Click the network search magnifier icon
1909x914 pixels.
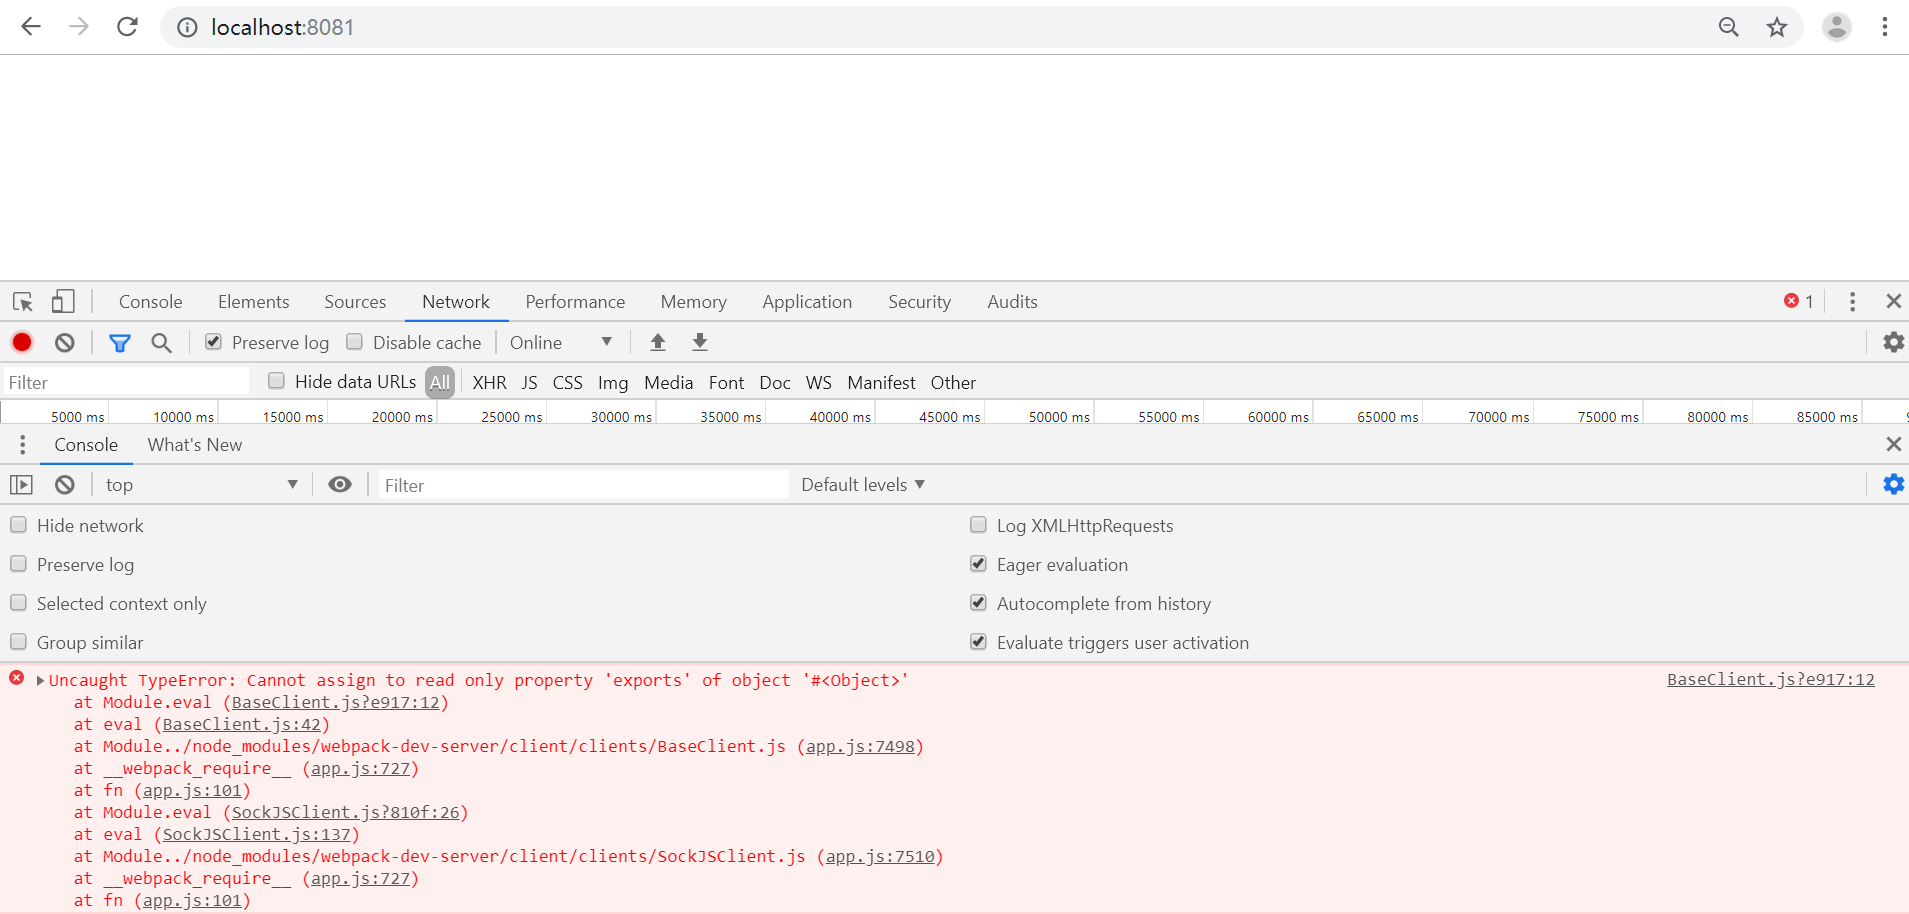160,342
